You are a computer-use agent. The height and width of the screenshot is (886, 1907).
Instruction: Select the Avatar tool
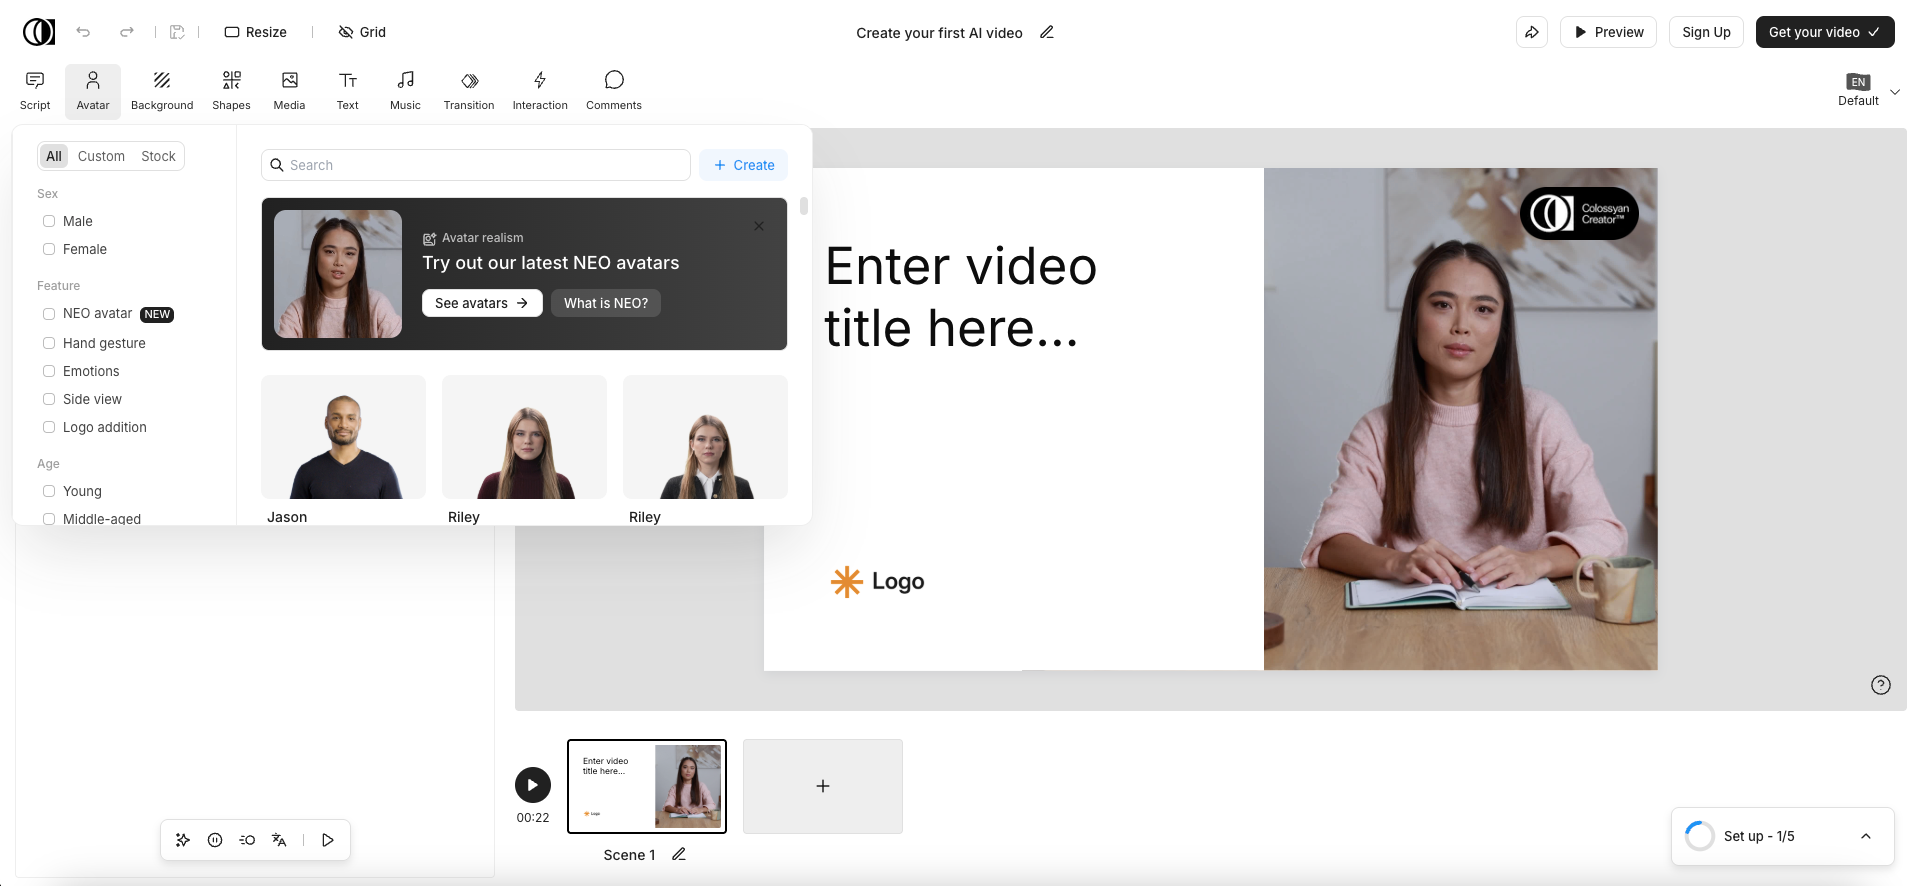93,91
